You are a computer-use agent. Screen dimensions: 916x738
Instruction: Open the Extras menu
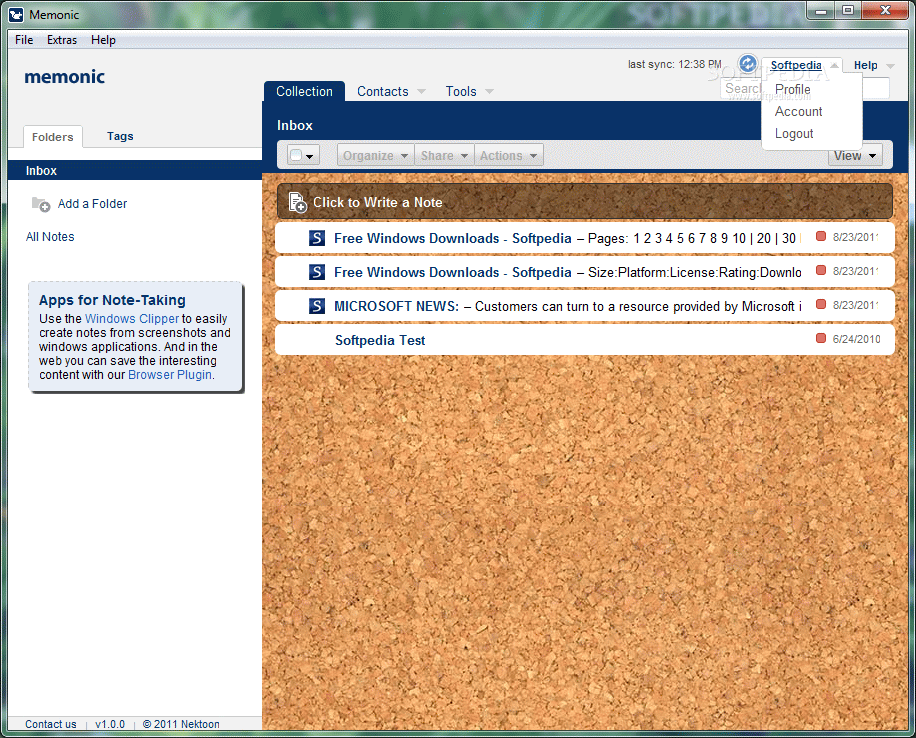[62, 40]
